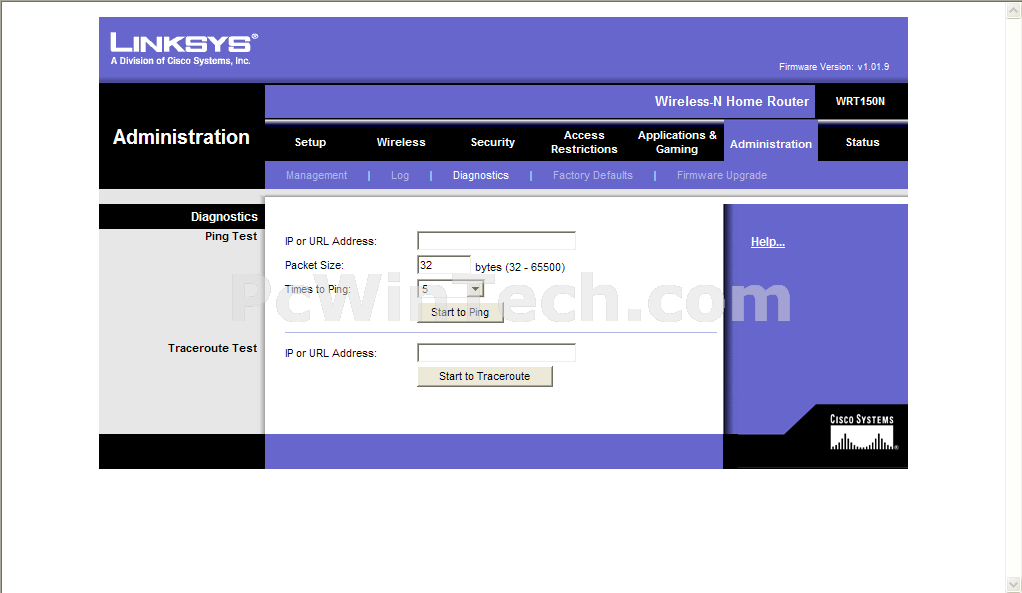Click the Start to Traceroute button
The image size is (1022, 593).
point(484,376)
